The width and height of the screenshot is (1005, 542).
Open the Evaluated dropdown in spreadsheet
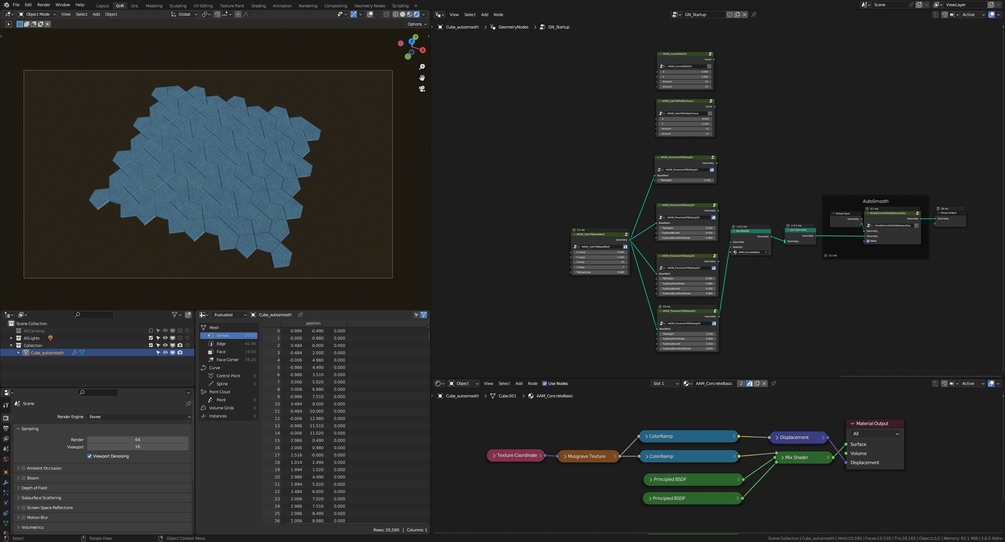[228, 315]
